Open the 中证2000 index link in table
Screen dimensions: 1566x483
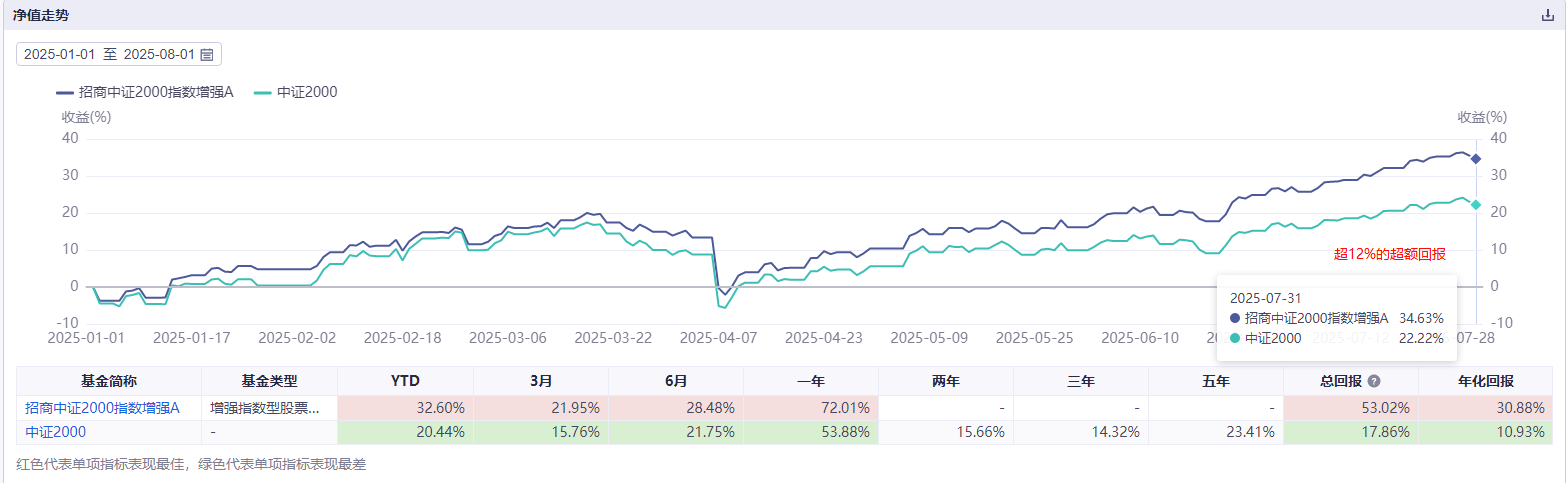coord(56,432)
